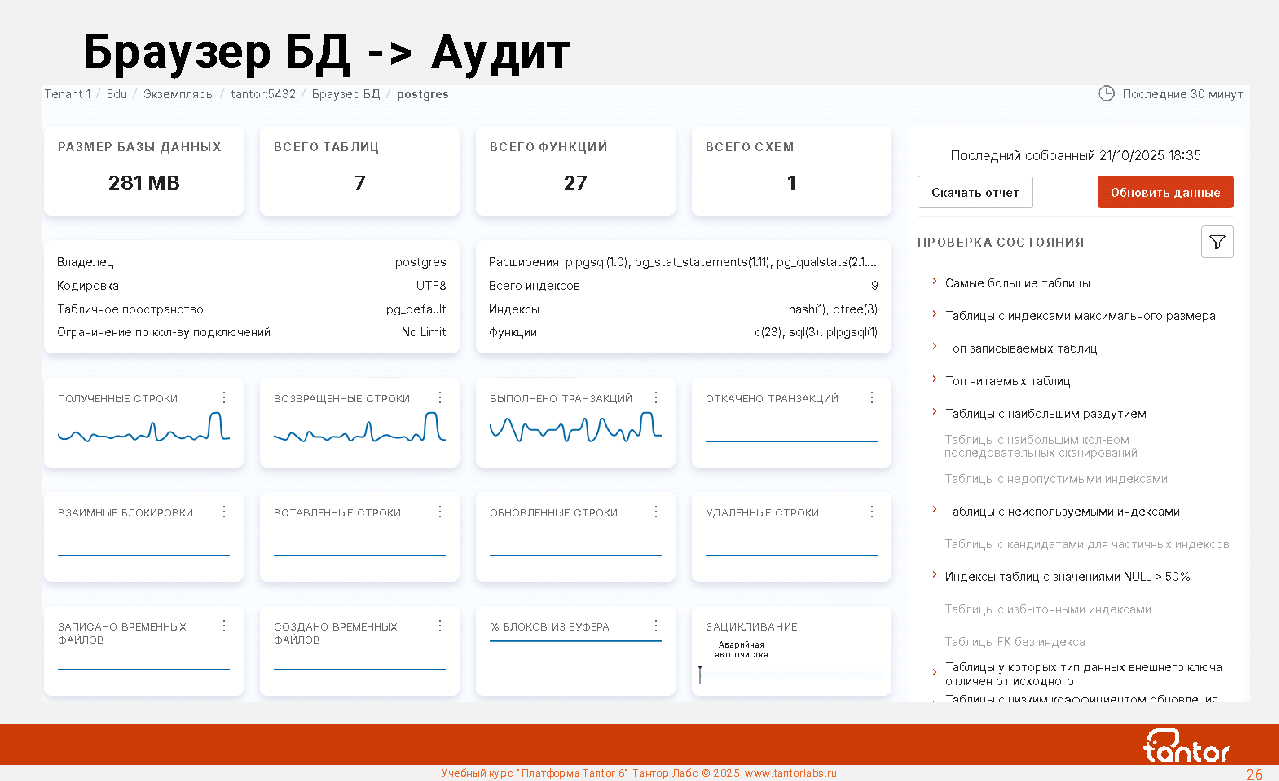The image size is (1279, 781).
Task: Open three-dot menu on Обновленные строки card
Action: (656, 511)
